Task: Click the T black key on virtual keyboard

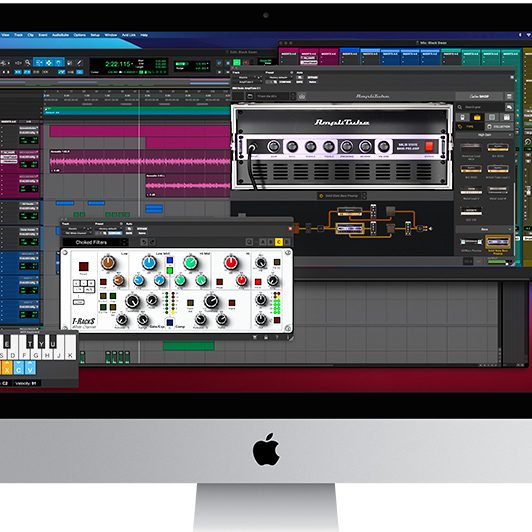Action: [x=30, y=341]
